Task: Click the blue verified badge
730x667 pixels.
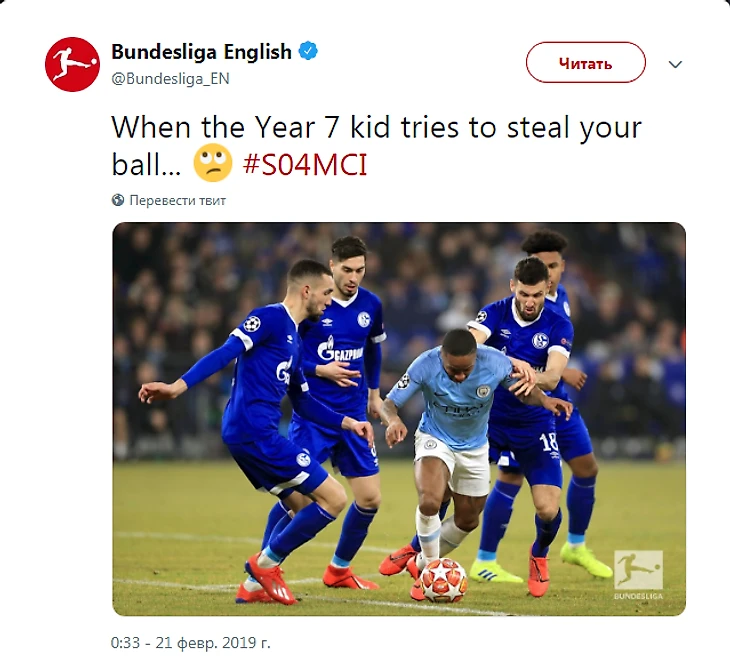Action: 308,51
